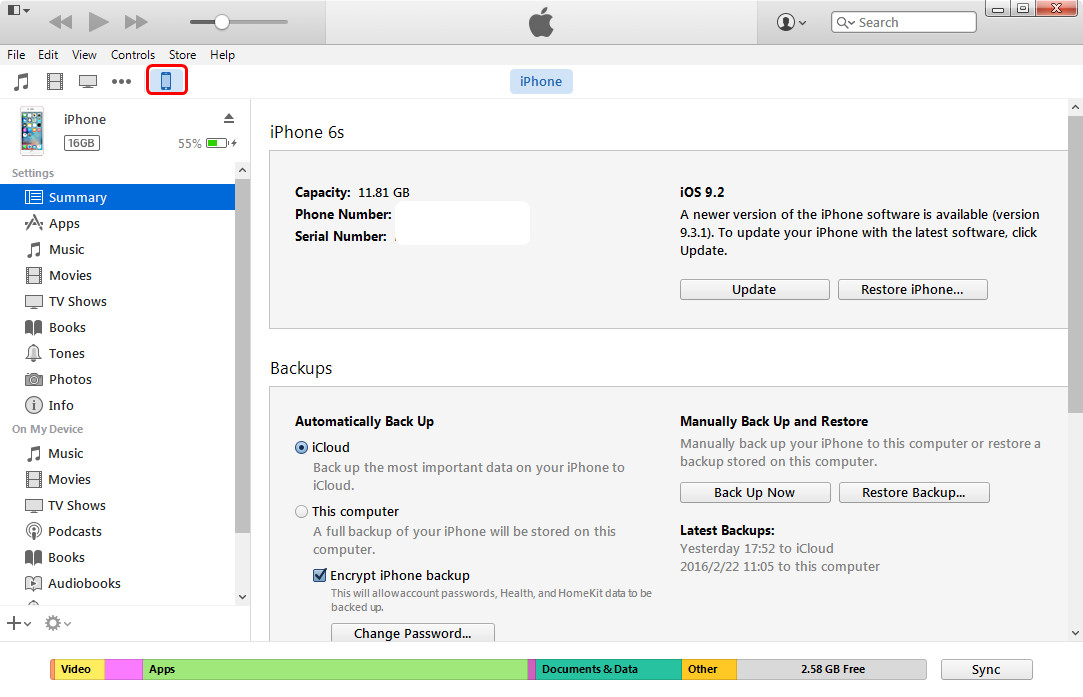
Task: Choose This computer for backups
Action: point(301,511)
